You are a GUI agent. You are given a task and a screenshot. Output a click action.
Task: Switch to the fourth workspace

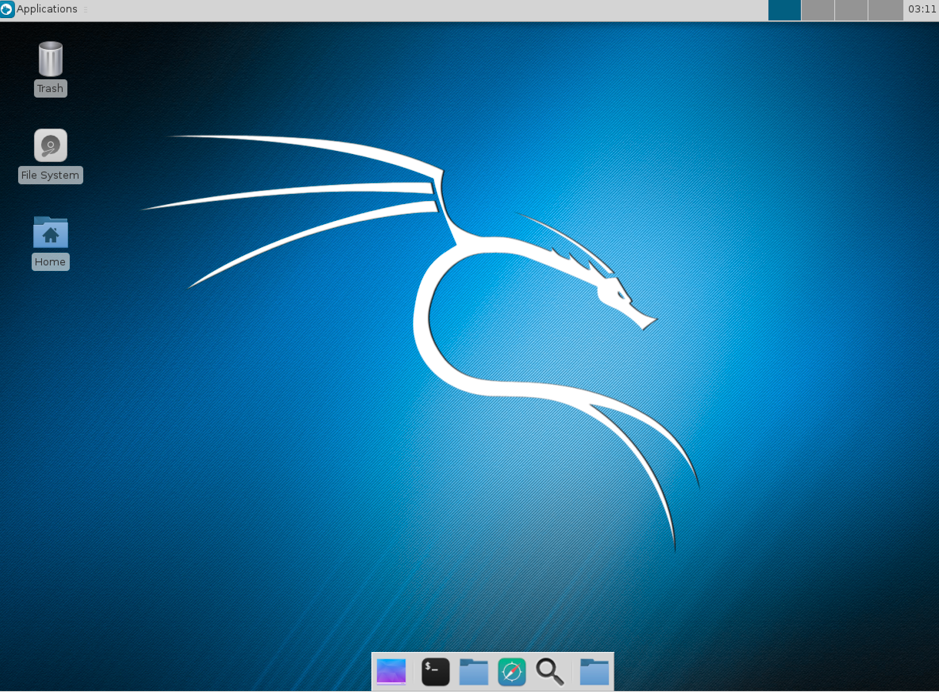point(886,10)
